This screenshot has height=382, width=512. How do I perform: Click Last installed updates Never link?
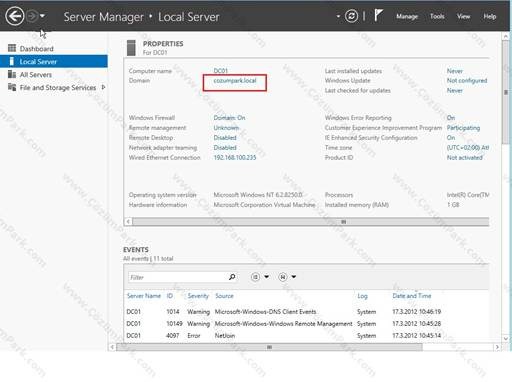[455, 71]
